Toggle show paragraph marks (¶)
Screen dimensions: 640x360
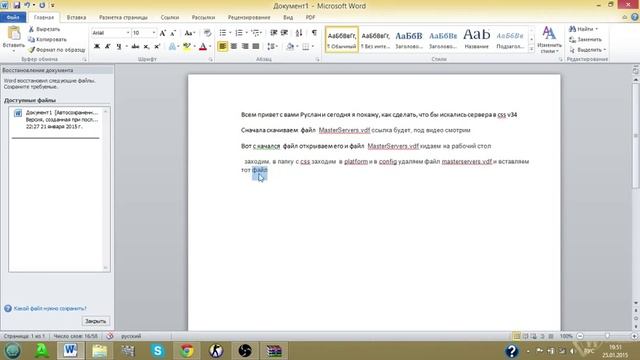(x=314, y=33)
